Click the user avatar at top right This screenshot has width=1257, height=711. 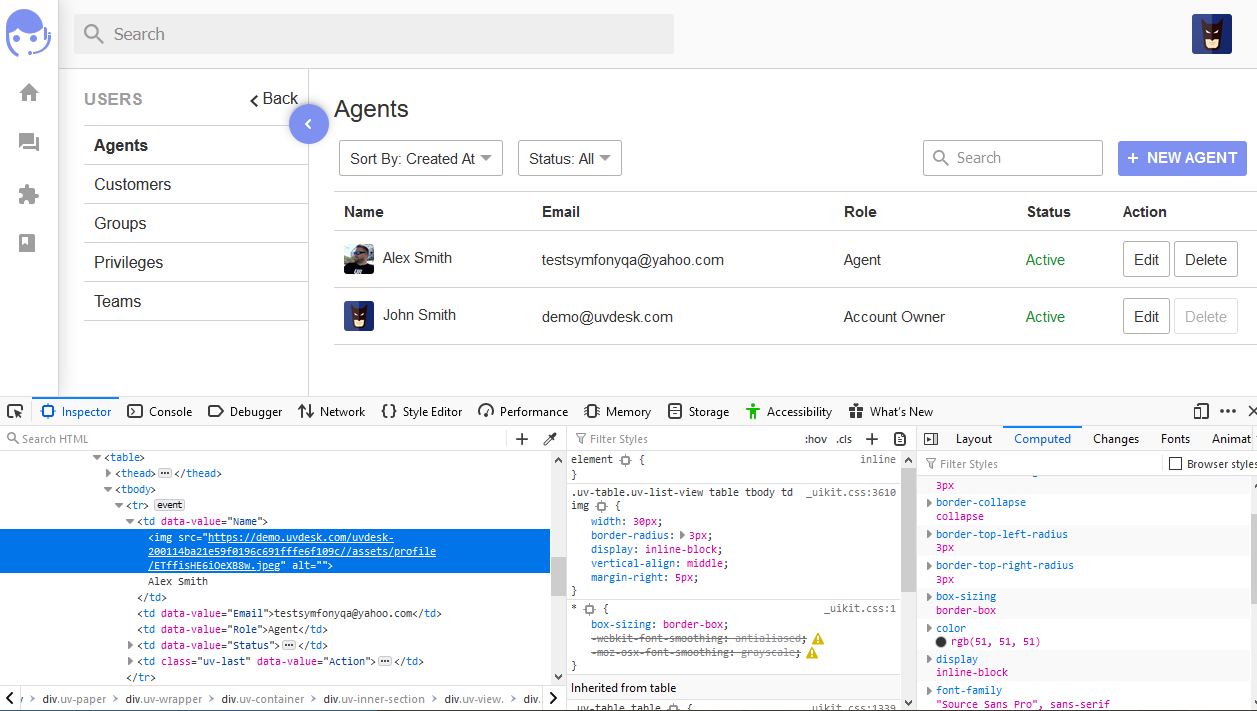tap(1211, 34)
